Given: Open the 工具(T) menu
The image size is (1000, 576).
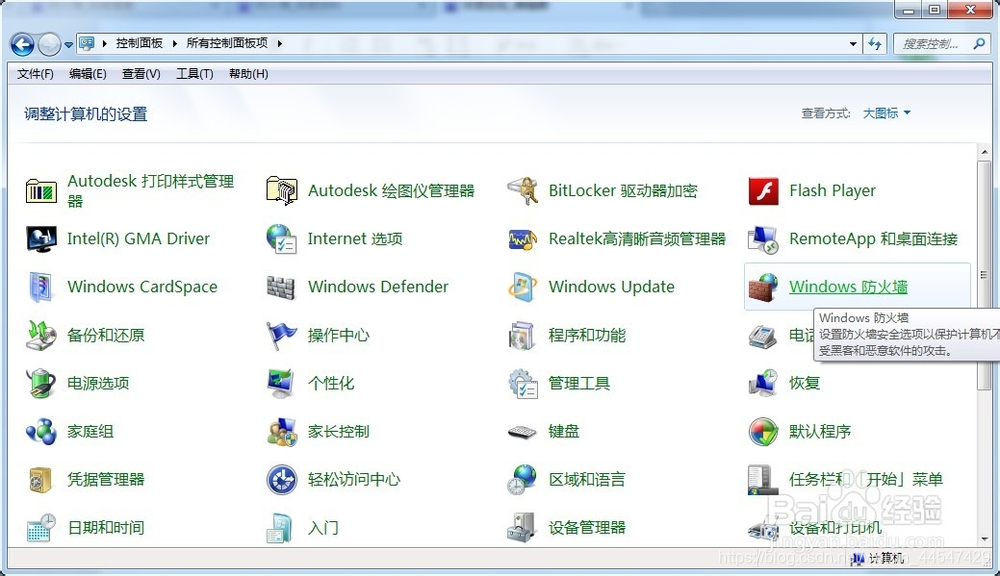Looking at the screenshot, I should coord(195,74).
